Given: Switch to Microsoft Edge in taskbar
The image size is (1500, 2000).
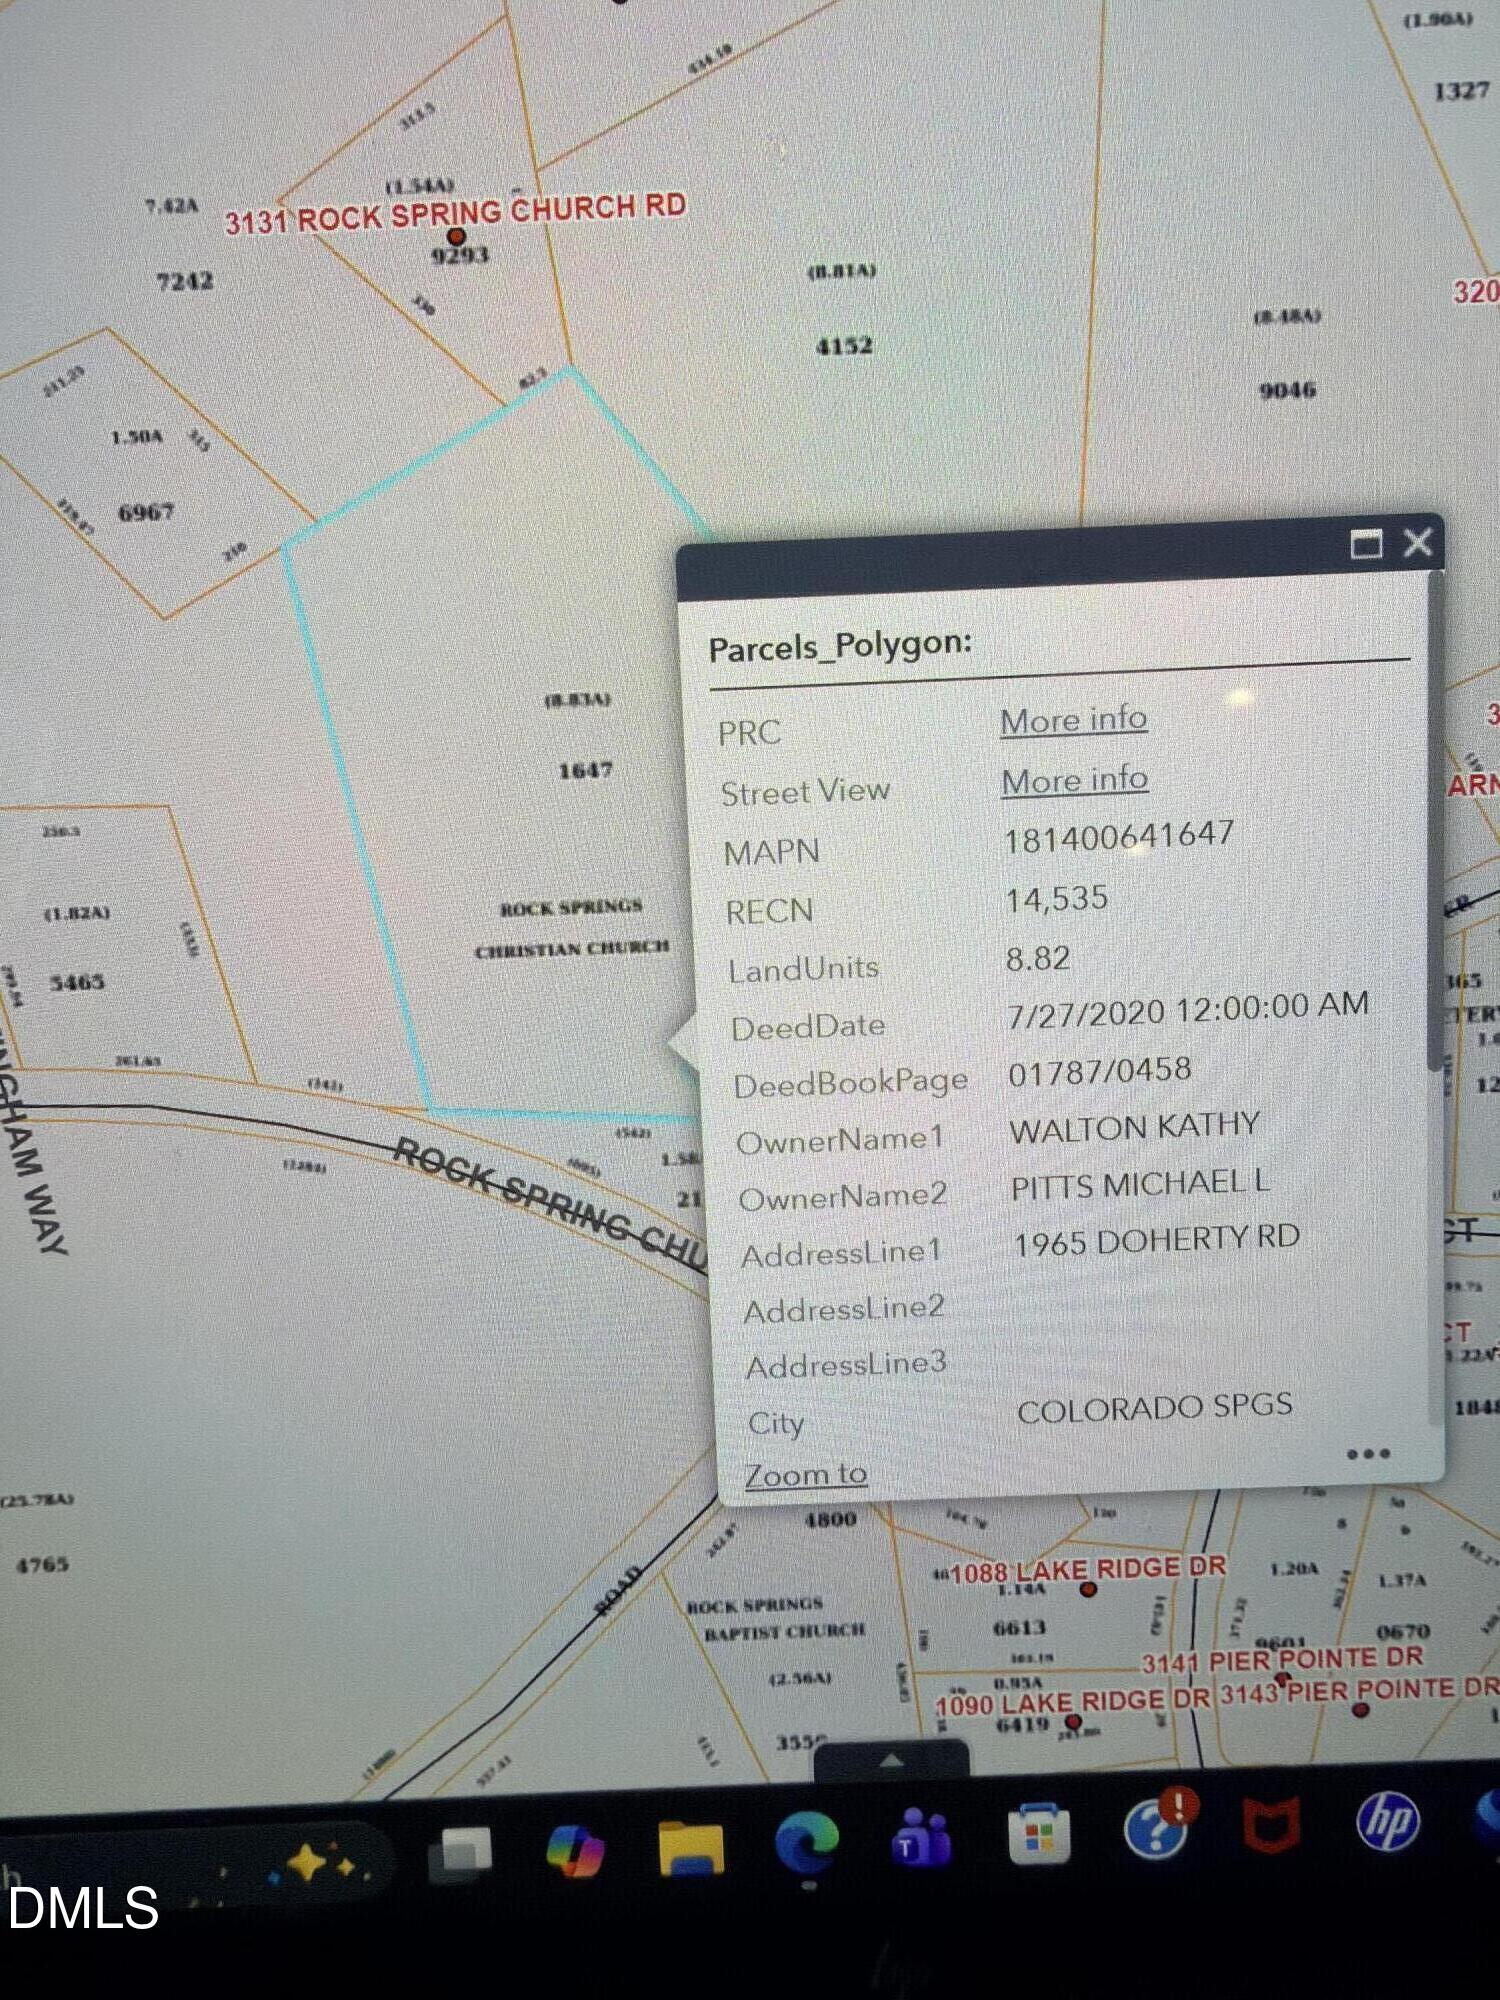Looking at the screenshot, I should 806,1843.
